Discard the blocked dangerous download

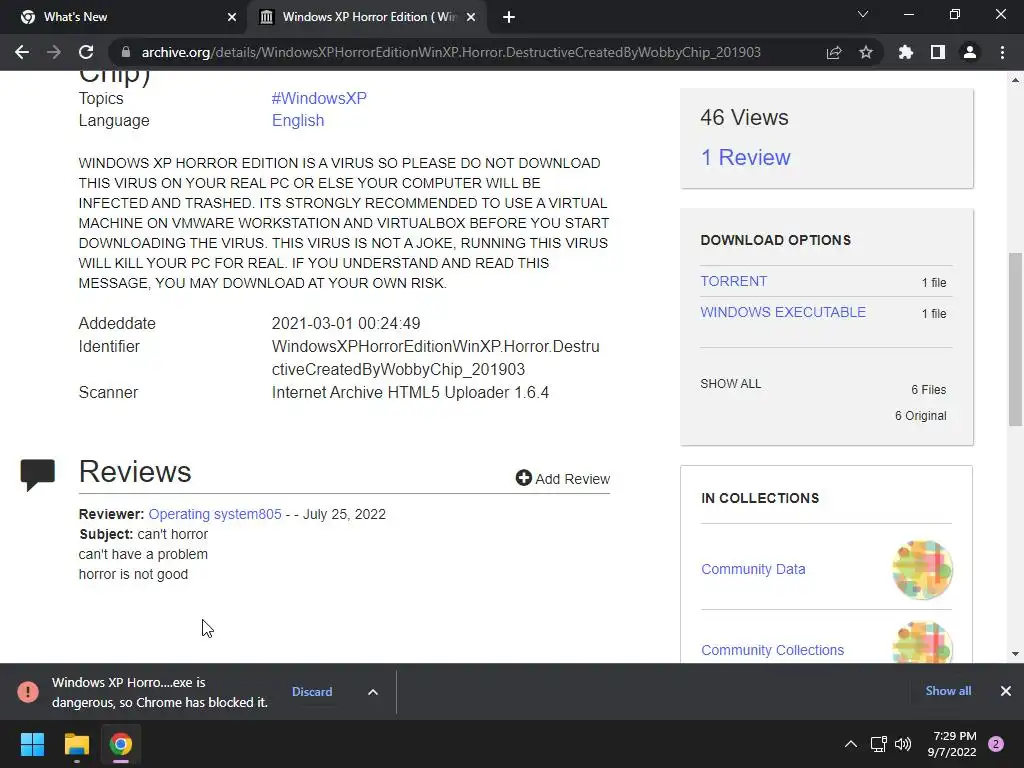coord(312,692)
